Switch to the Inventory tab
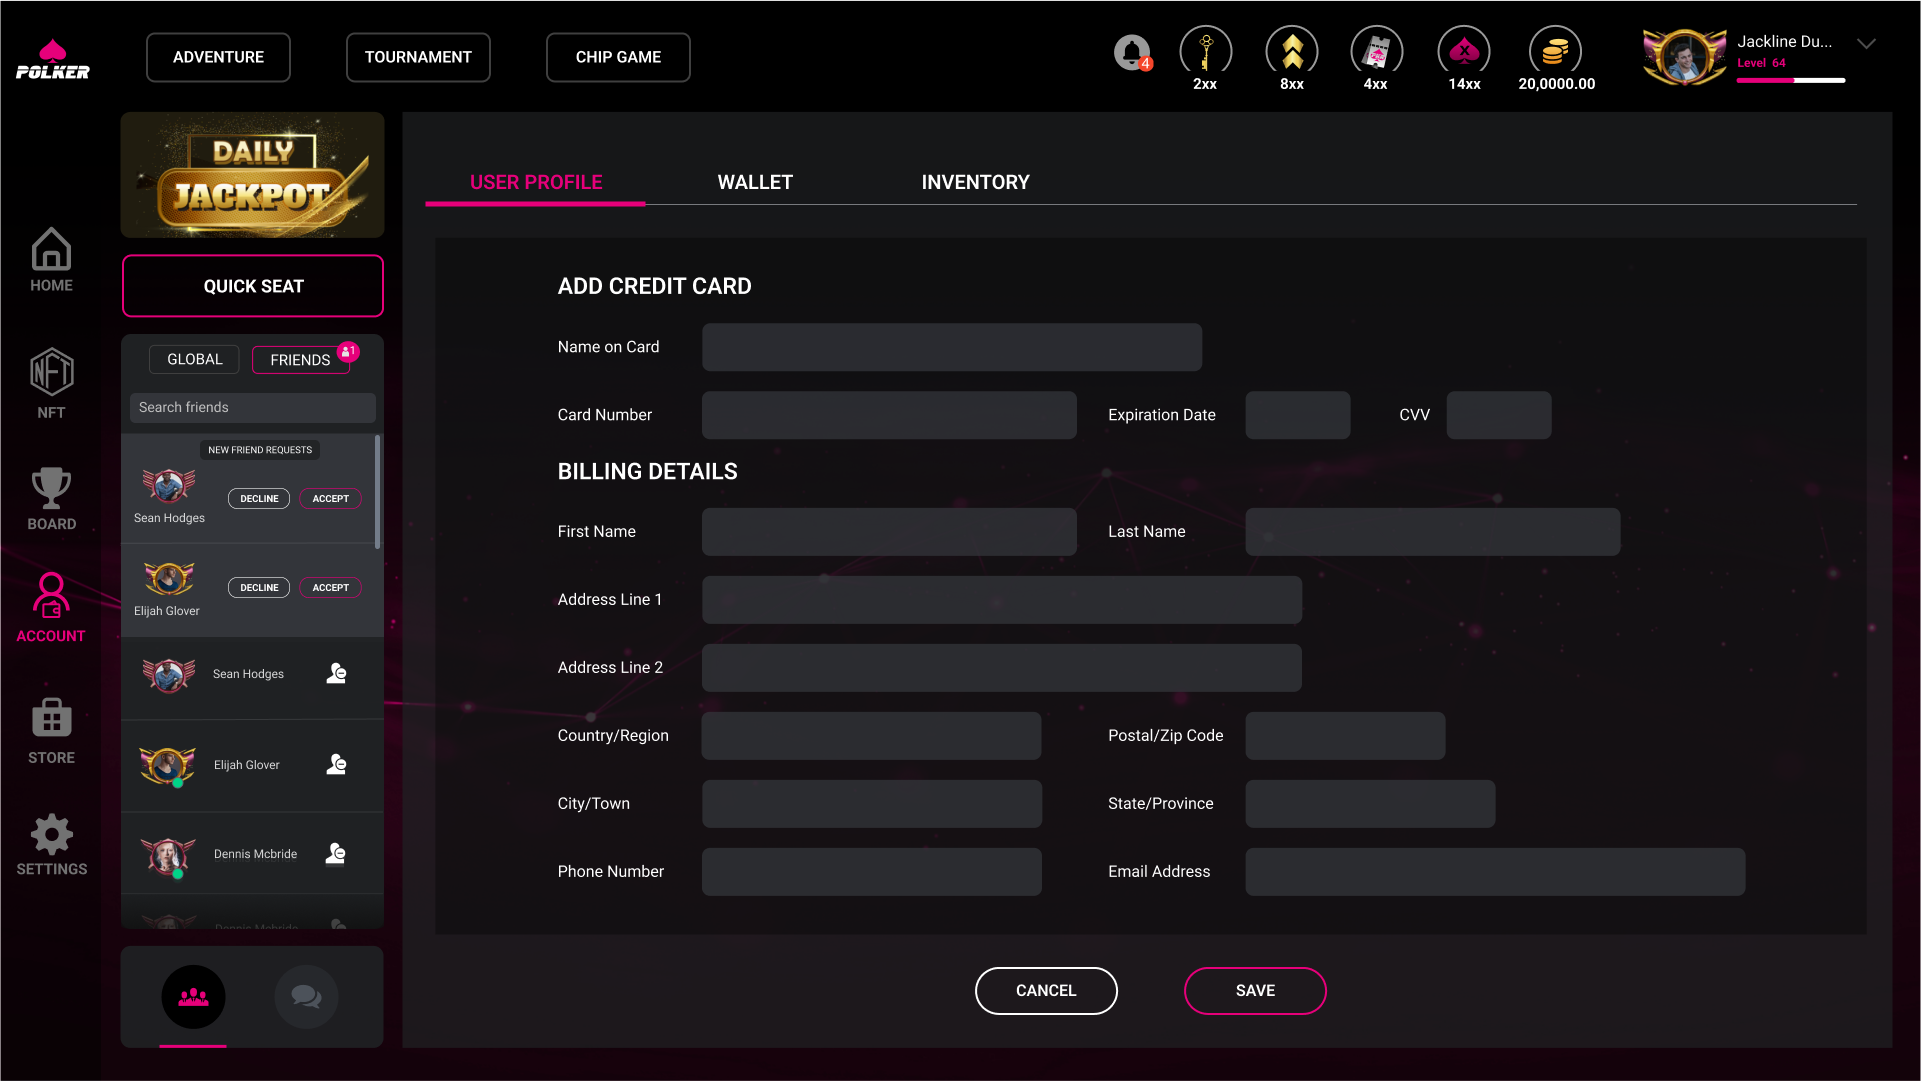This screenshot has width=1921, height=1081. coord(975,182)
